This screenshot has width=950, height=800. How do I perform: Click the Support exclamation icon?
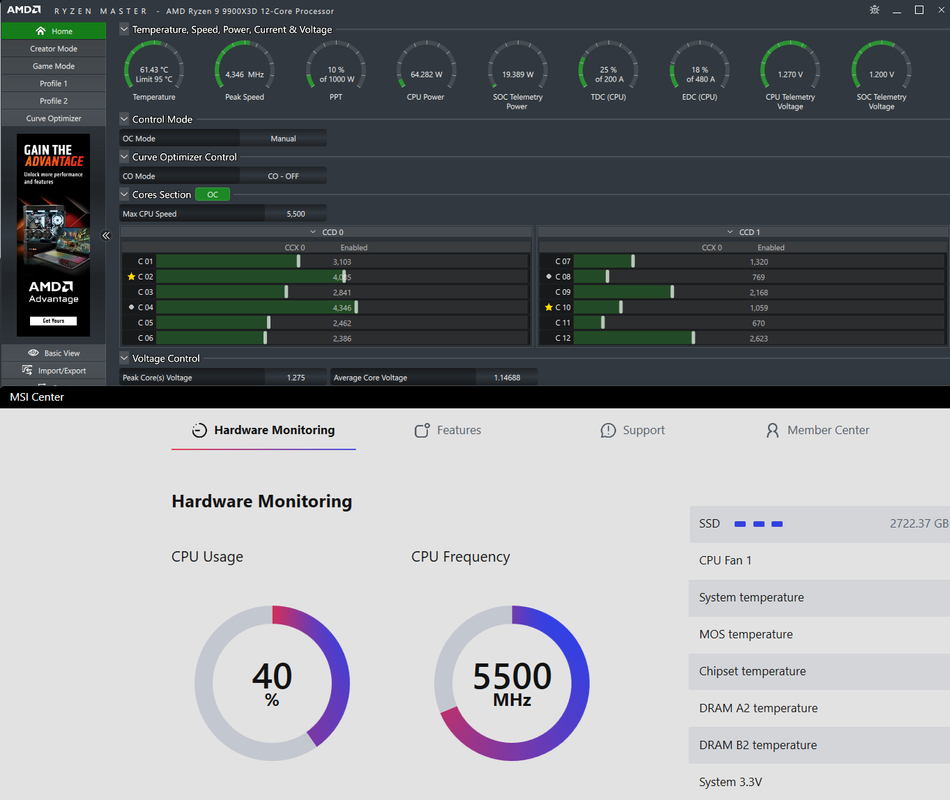tap(608, 430)
